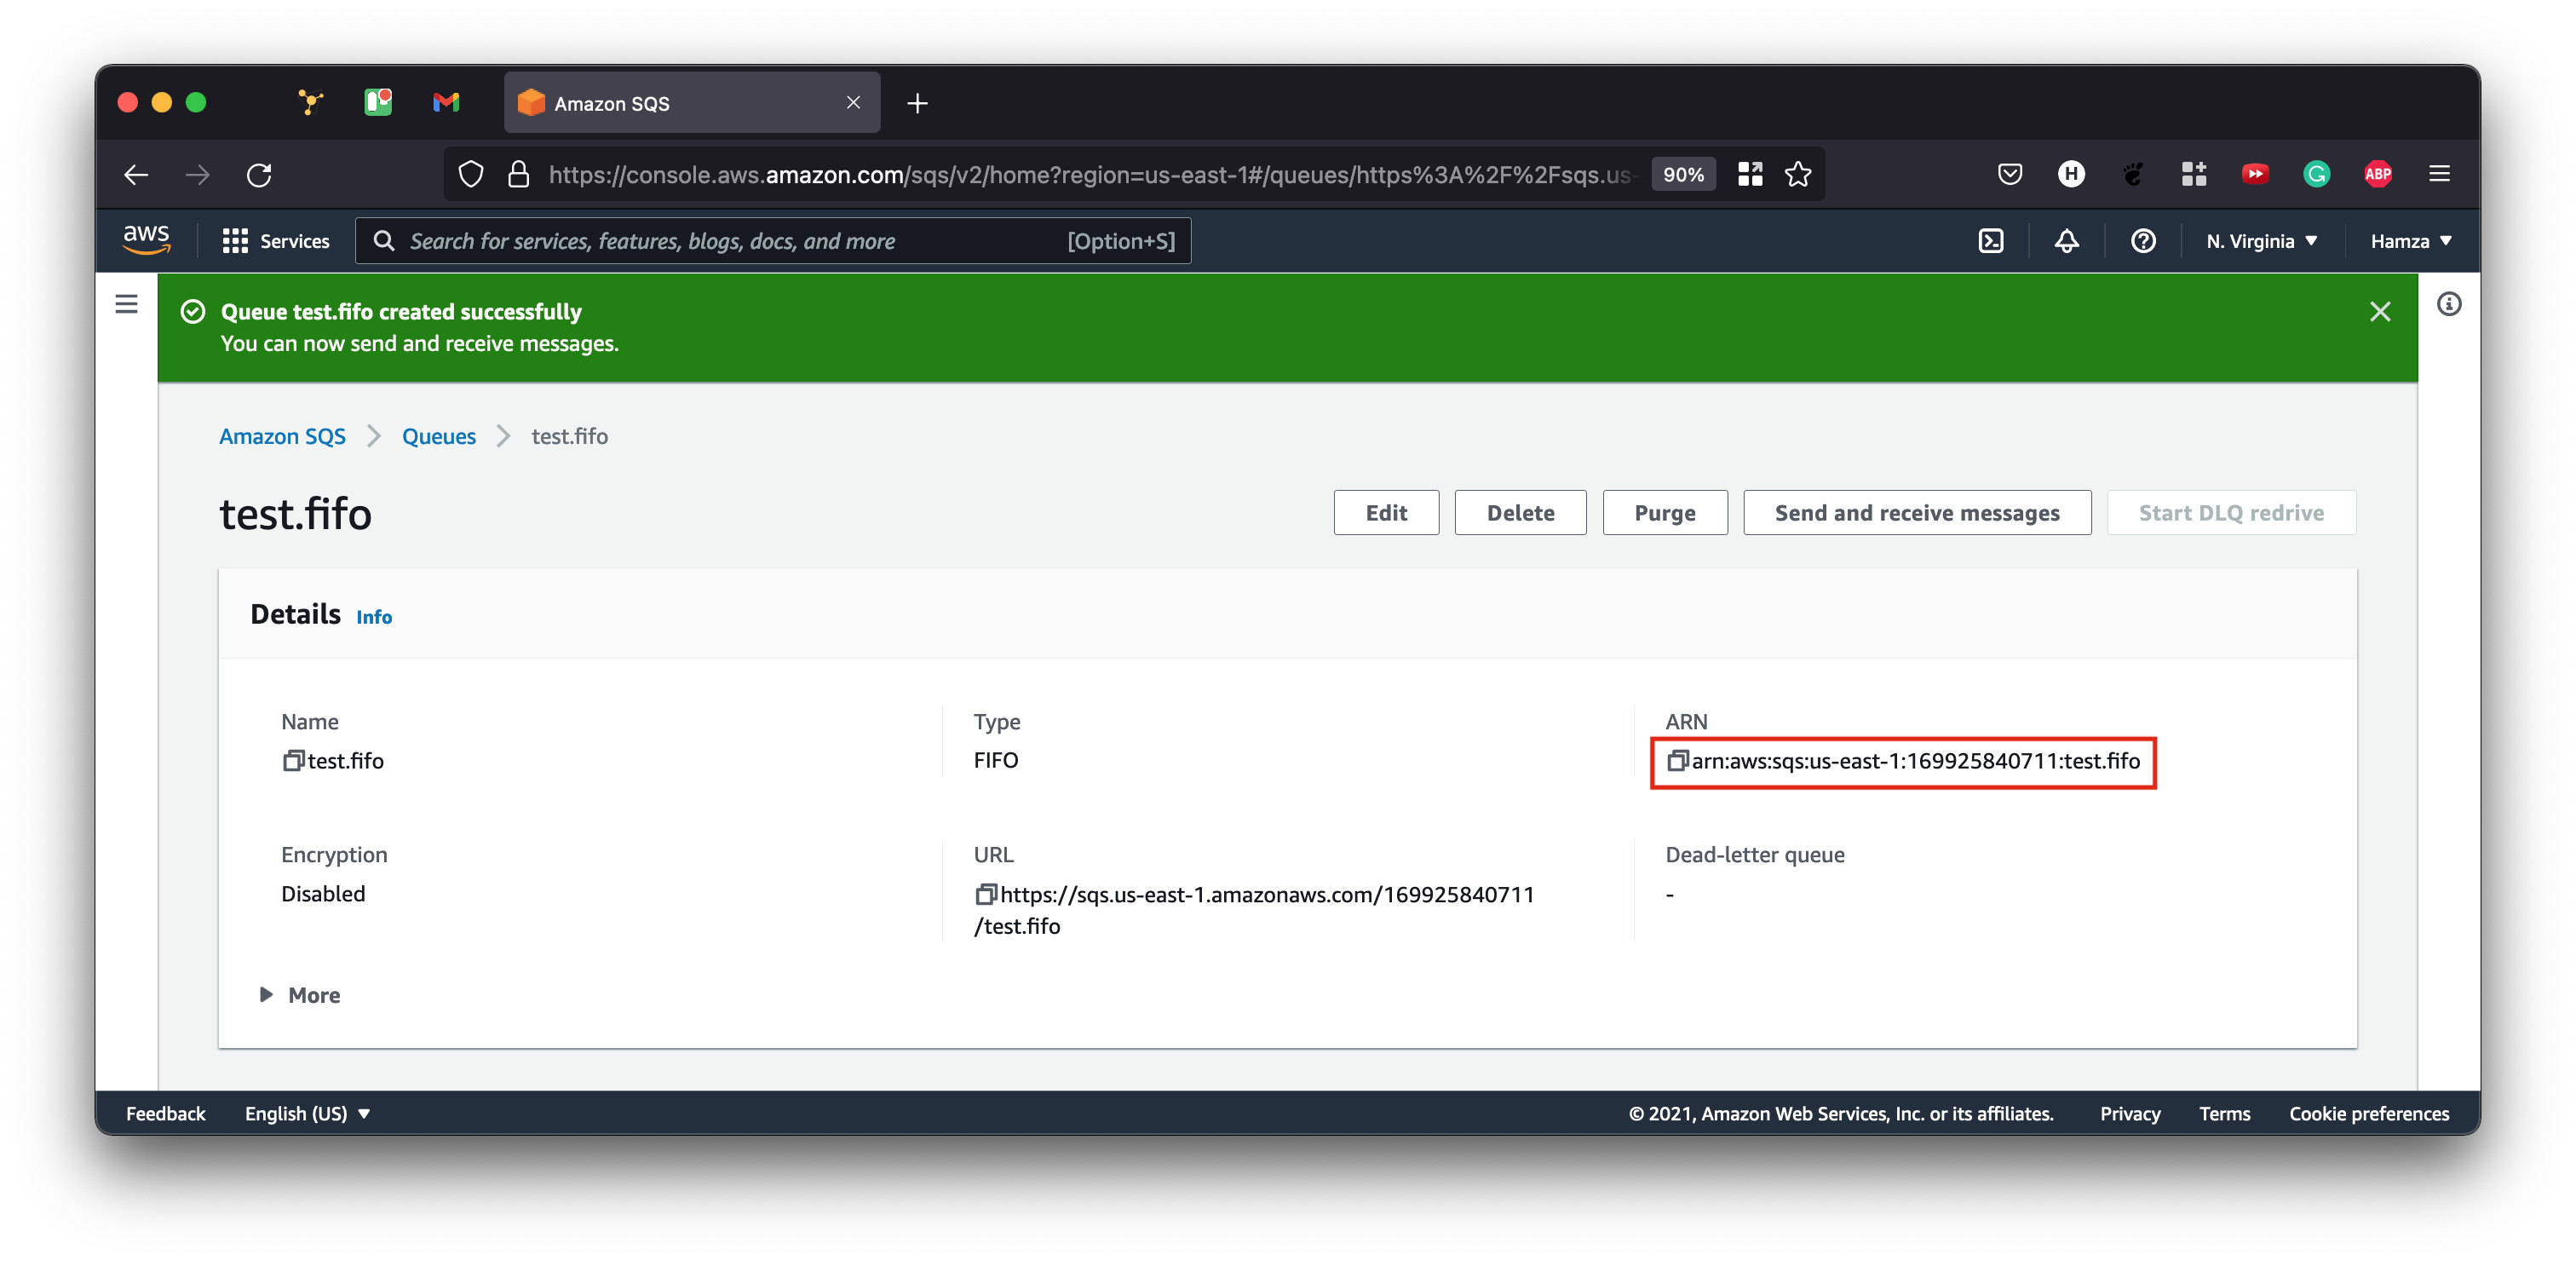Dismiss the green success banner
Image resolution: width=2576 pixels, height=1261 pixels.
coord(2379,312)
